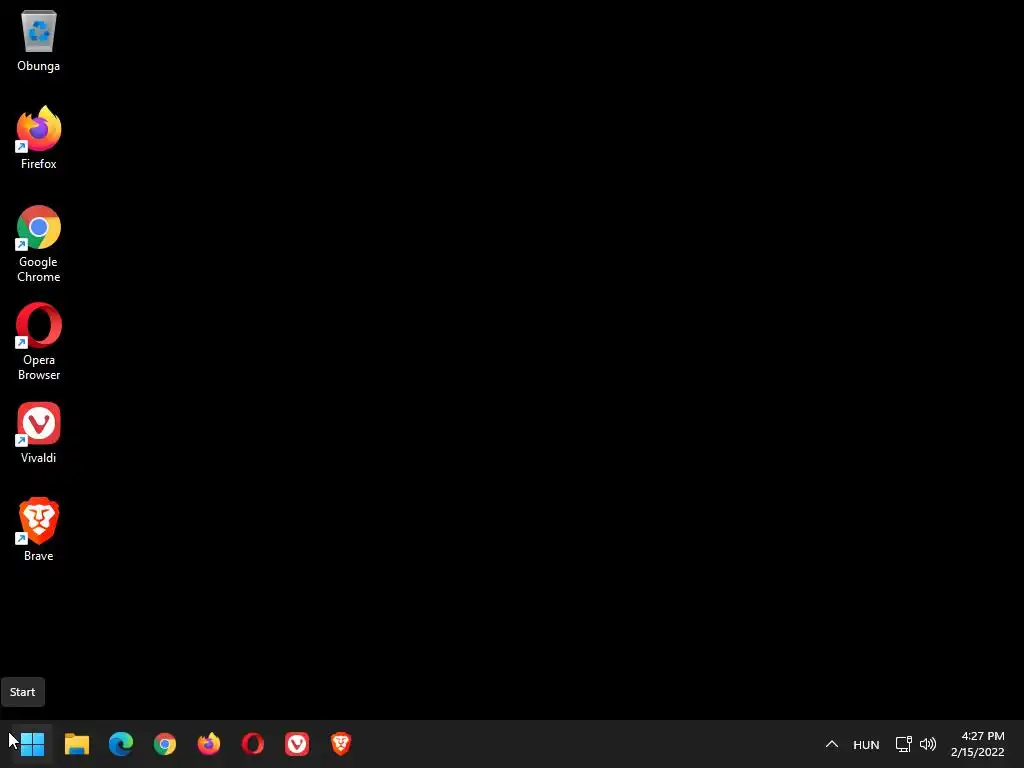1024x768 pixels.
Task: Launch Firefox from the taskbar
Action: [x=209, y=743]
